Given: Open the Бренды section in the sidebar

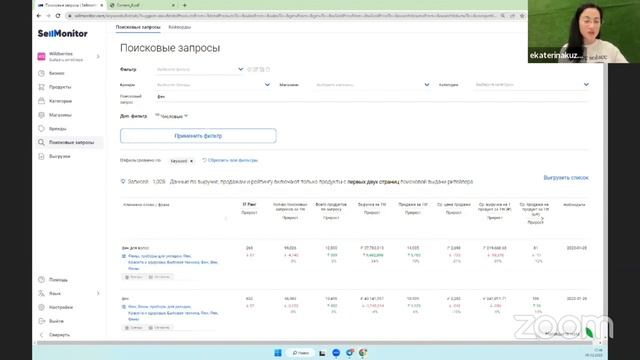Looking at the screenshot, I should tap(58, 129).
